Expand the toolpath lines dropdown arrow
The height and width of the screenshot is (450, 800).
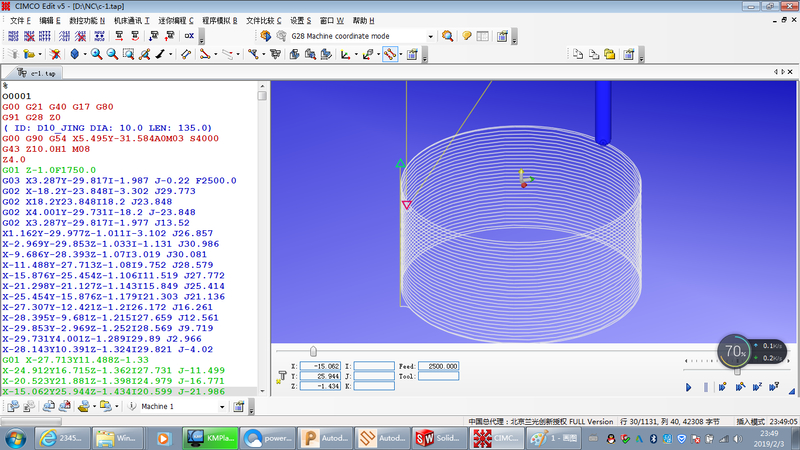point(215,54)
